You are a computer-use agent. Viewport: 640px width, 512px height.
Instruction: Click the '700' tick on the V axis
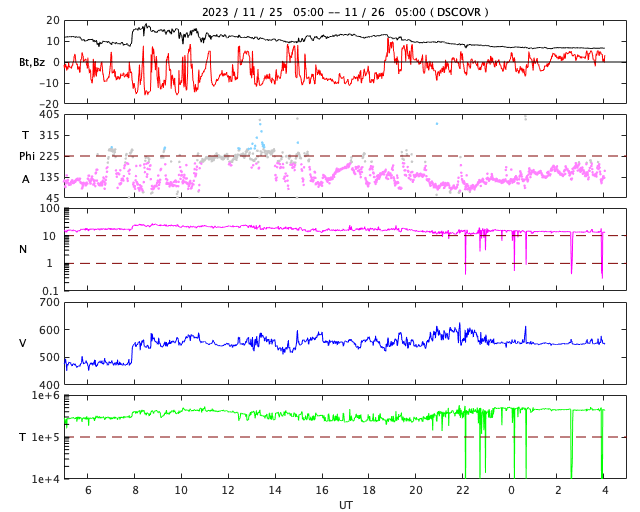[49, 303]
